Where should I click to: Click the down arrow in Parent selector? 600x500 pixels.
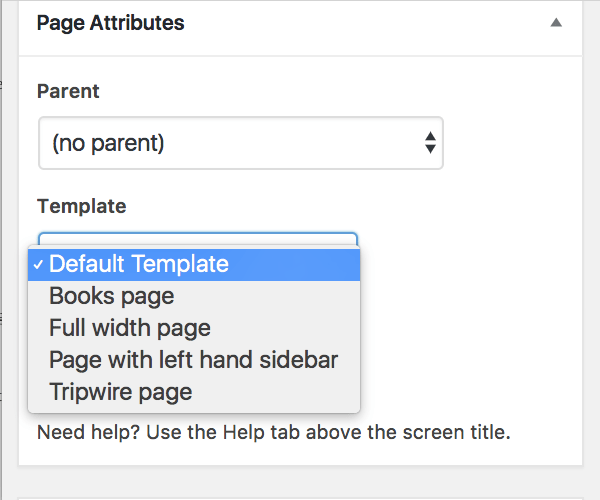click(430, 150)
